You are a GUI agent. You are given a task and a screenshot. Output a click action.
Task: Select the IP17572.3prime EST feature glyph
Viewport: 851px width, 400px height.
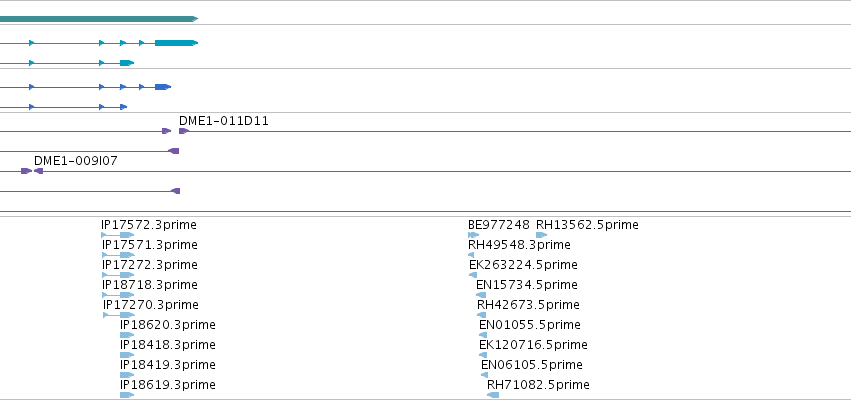pyautogui.click(x=118, y=235)
